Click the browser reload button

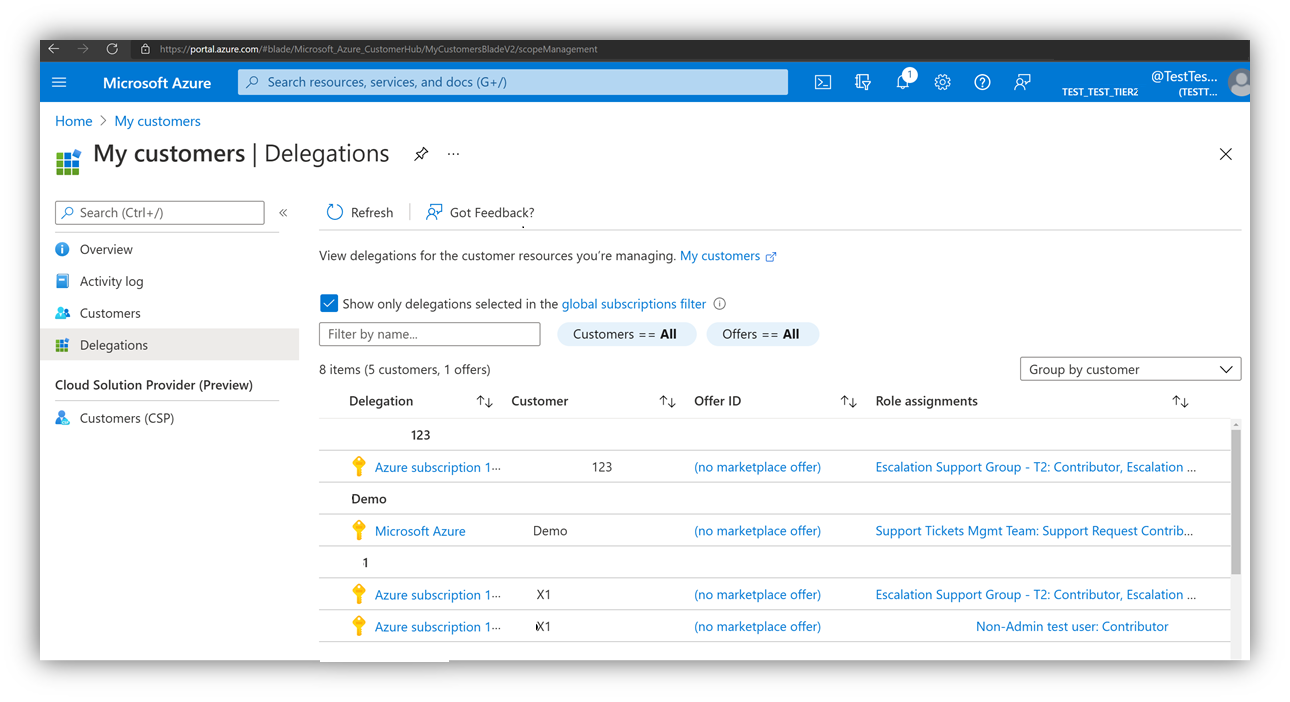coord(112,49)
